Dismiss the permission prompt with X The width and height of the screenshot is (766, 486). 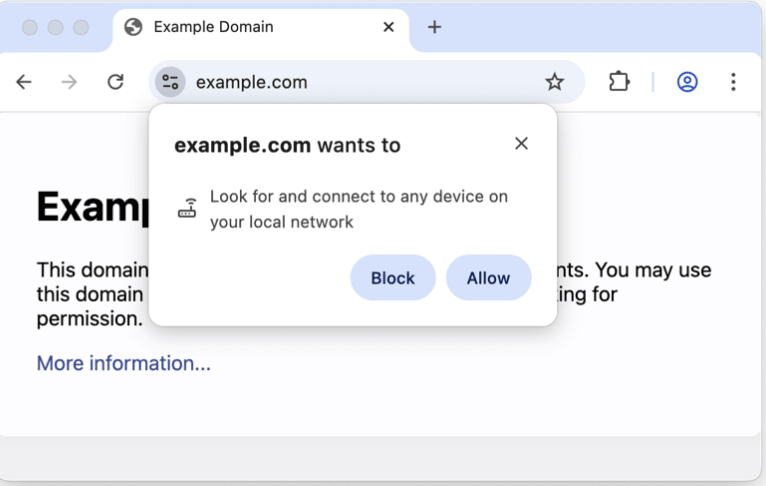coord(521,144)
